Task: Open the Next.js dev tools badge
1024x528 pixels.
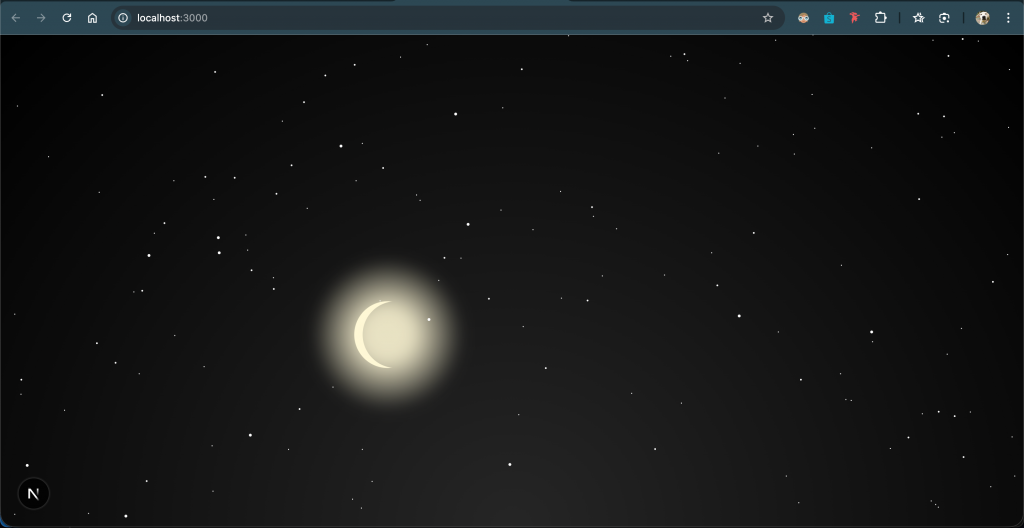Action: (33, 493)
